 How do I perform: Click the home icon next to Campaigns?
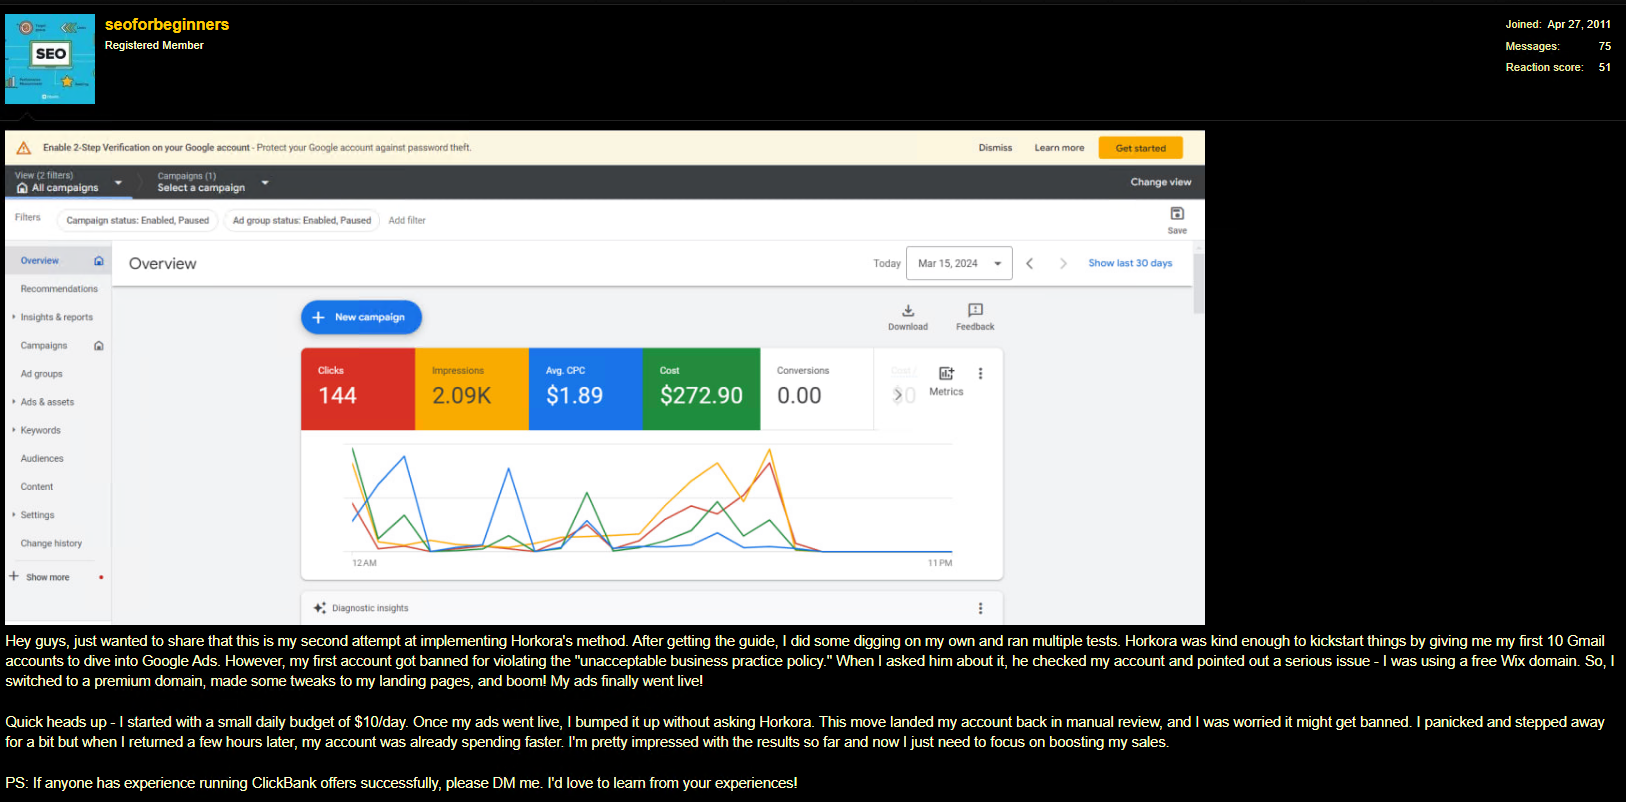[x=99, y=346]
